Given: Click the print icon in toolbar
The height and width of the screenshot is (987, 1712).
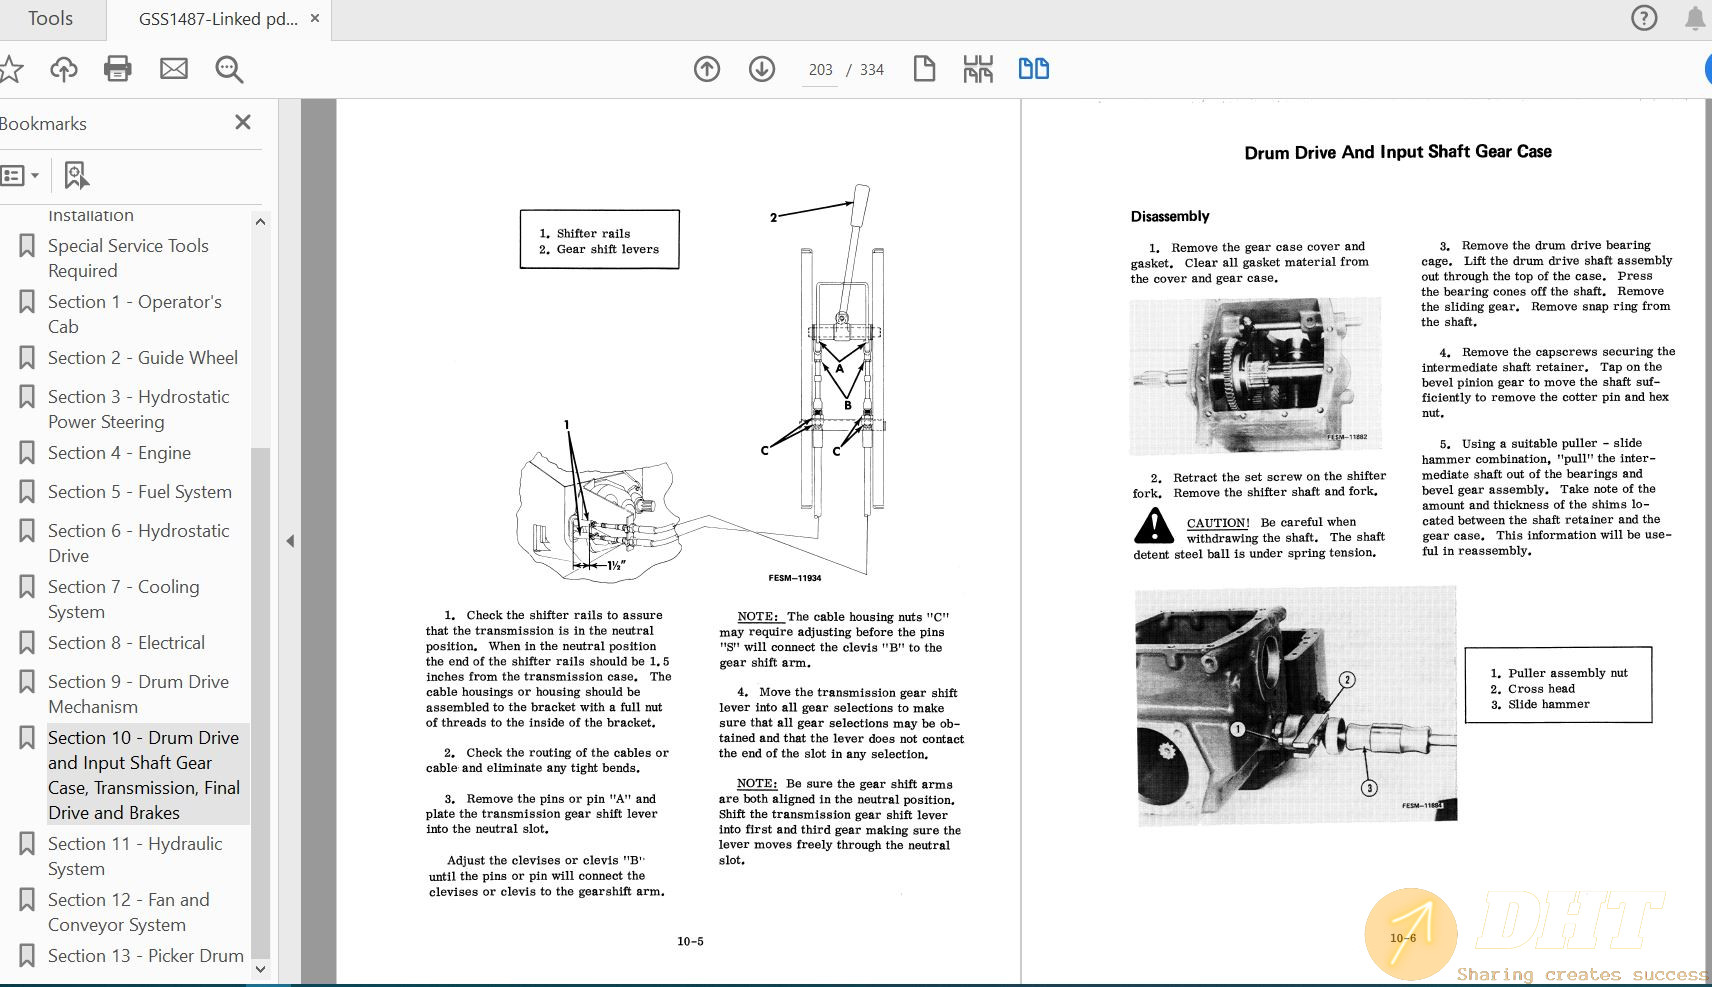Looking at the screenshot, I should click(x=118, y=69).
